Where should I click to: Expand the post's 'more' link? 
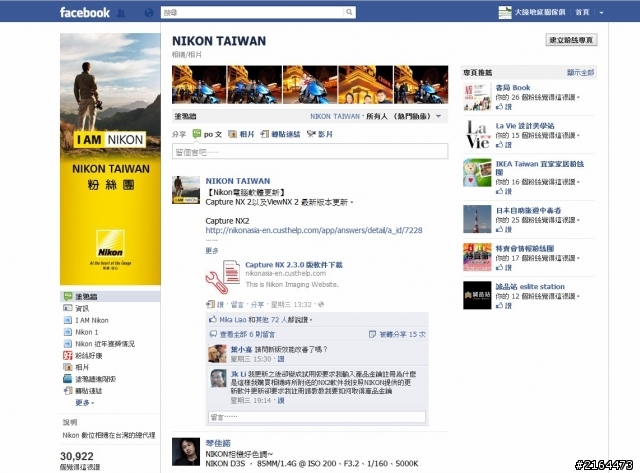tap(212, 251)
